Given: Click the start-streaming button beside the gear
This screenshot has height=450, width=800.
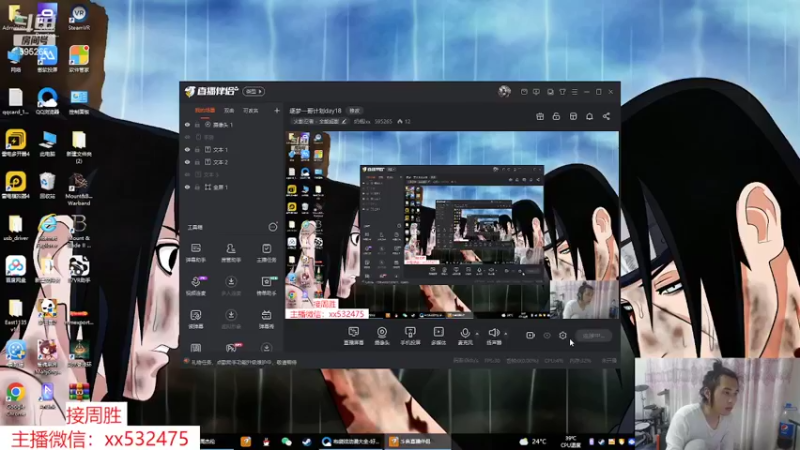Looking at the screenshot, I should 593,336.
